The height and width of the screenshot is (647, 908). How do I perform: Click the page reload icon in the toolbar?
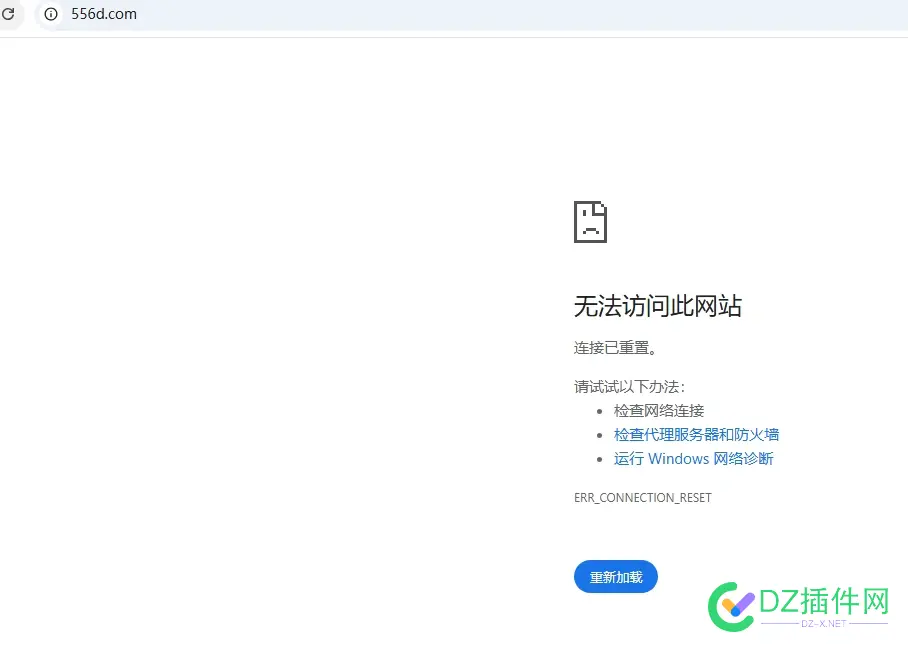[10, 15]
